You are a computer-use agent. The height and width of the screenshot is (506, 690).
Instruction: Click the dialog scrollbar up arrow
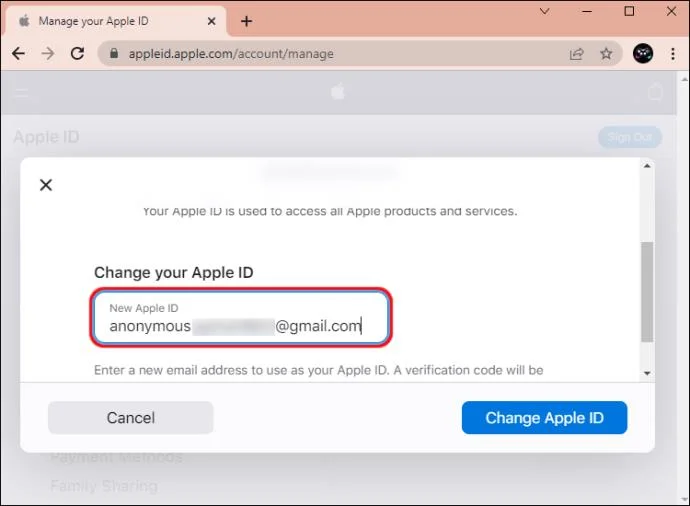647,166
